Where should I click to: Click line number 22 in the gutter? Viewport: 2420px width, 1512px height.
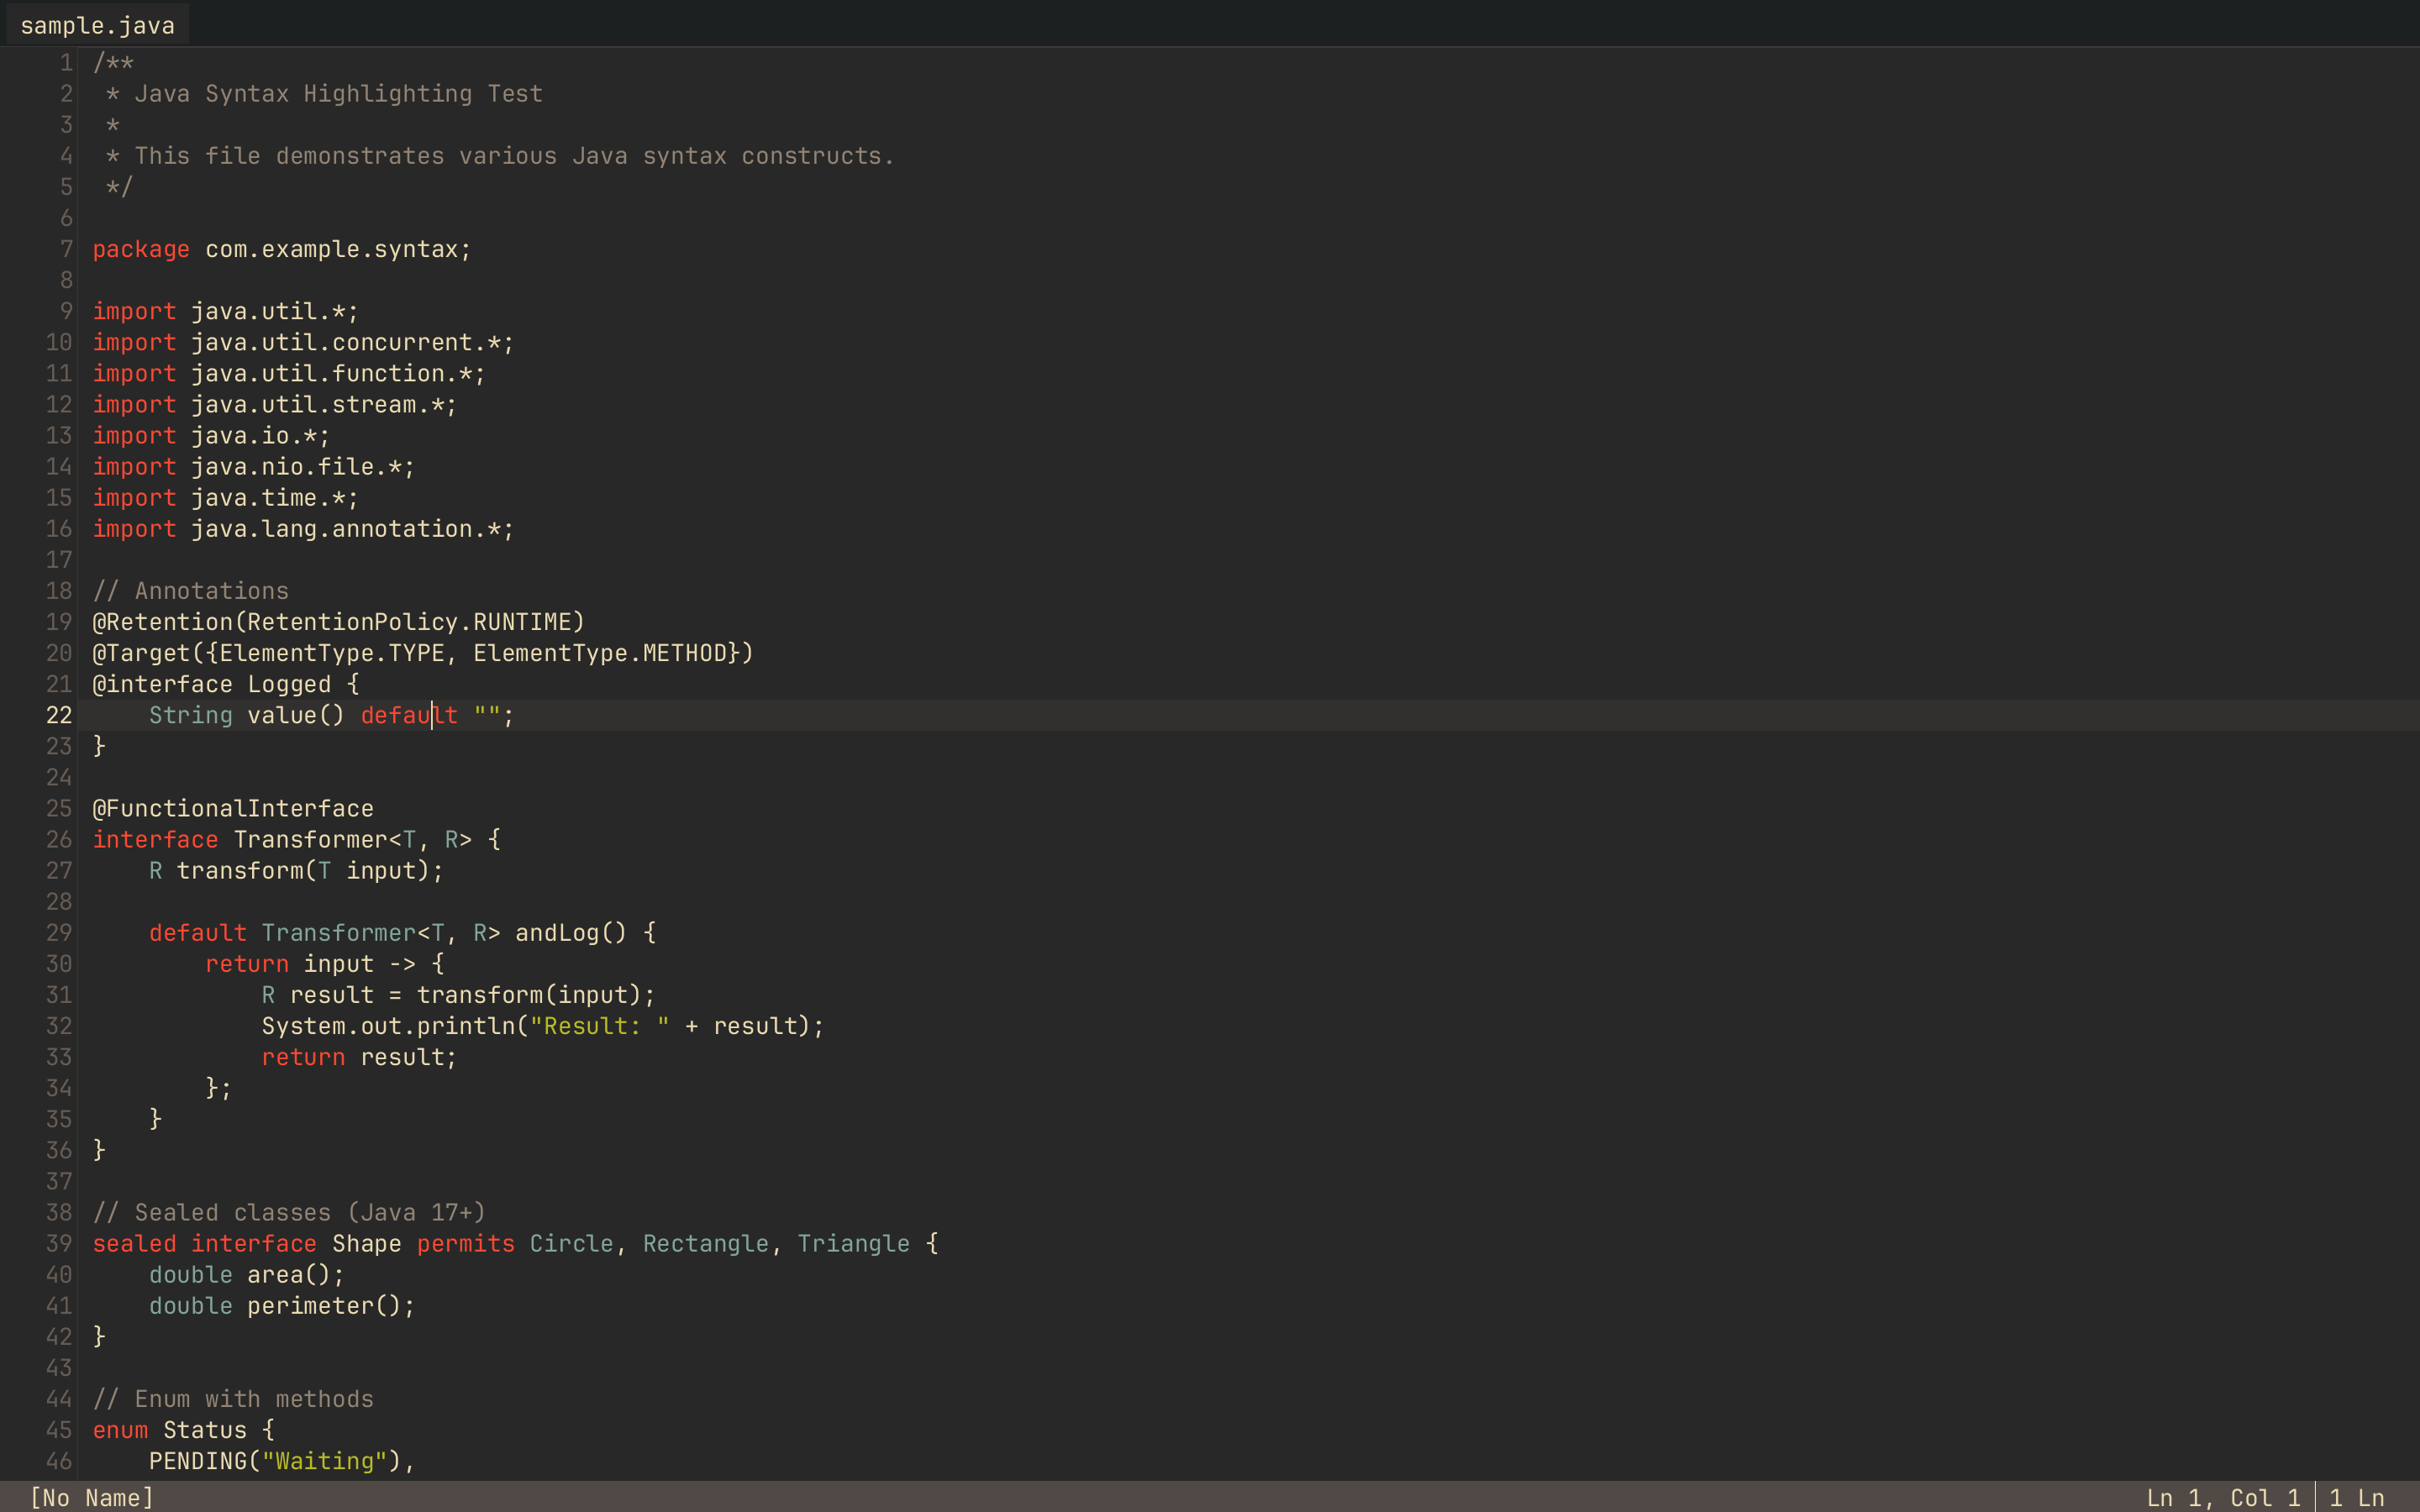coord(57,715)
